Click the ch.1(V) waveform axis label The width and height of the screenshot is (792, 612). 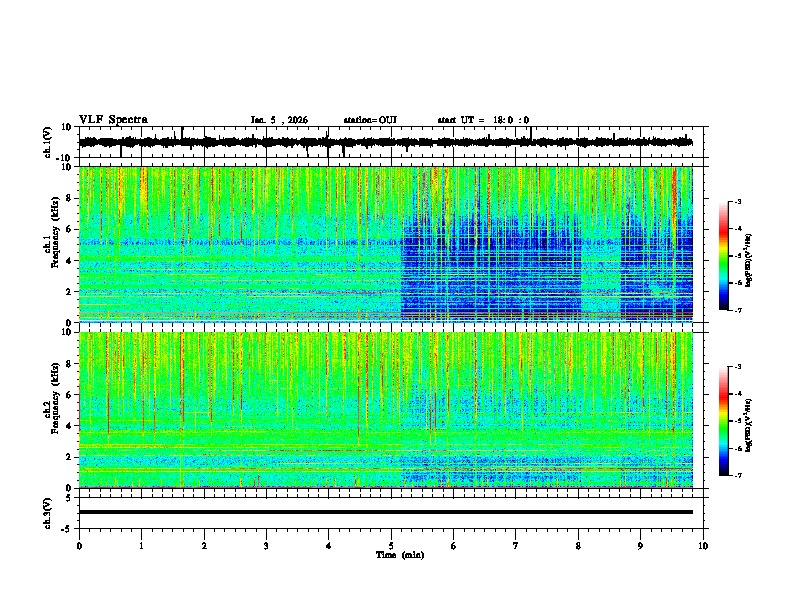48,142
